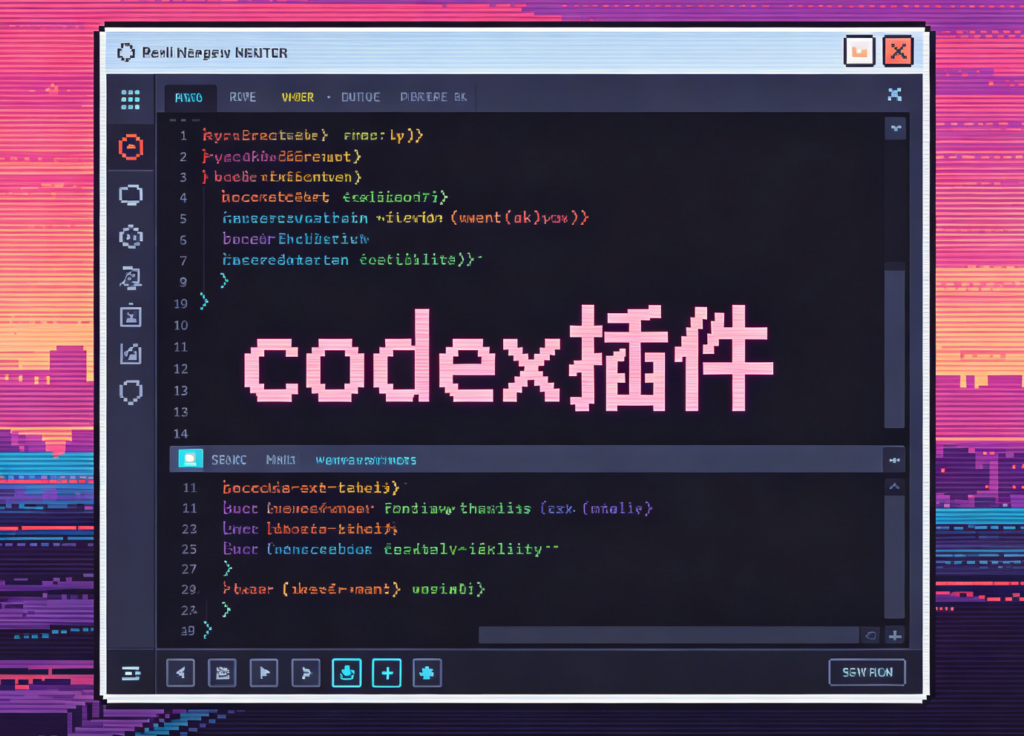Screen dimensions: 1024x736
Task: Open the grid apps menu icon
Action: coord(131,99)
